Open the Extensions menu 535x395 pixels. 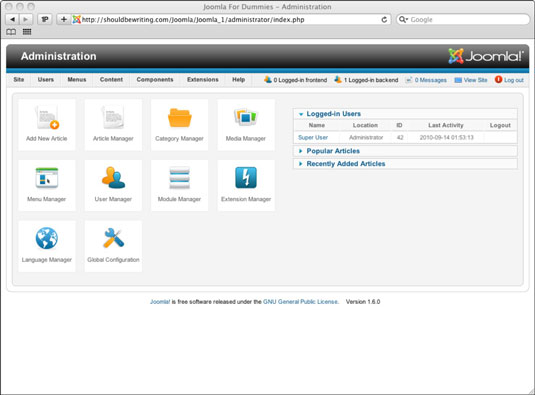pyautogui.click(x=203, y=79)
